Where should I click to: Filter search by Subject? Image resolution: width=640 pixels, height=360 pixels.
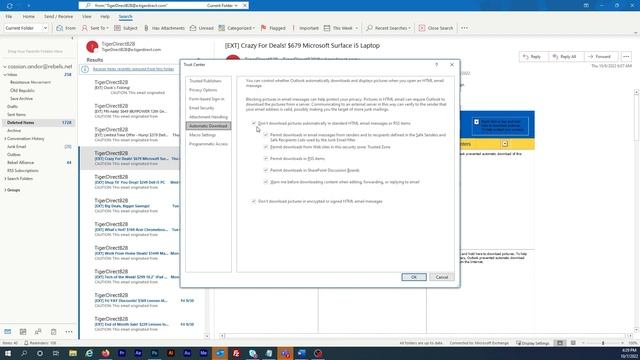(x=126, y=28)
